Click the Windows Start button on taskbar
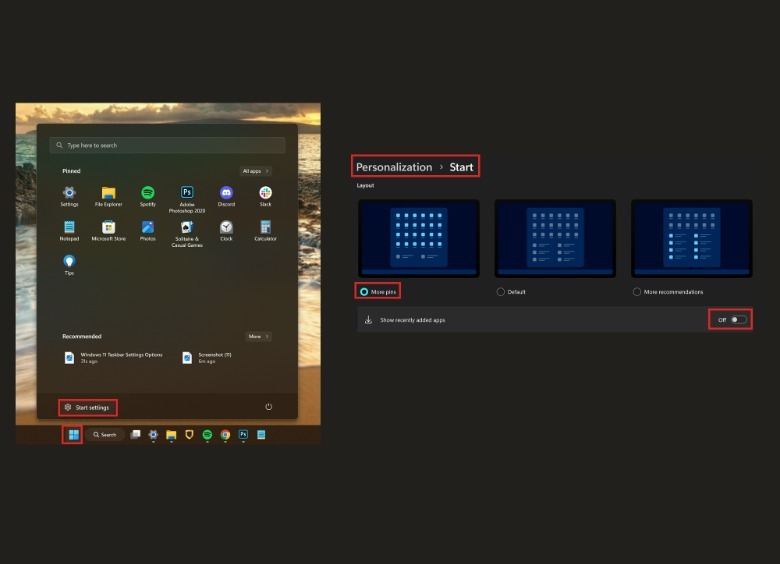The height and width of the screenshot is (564, 780). pos(73,435)
